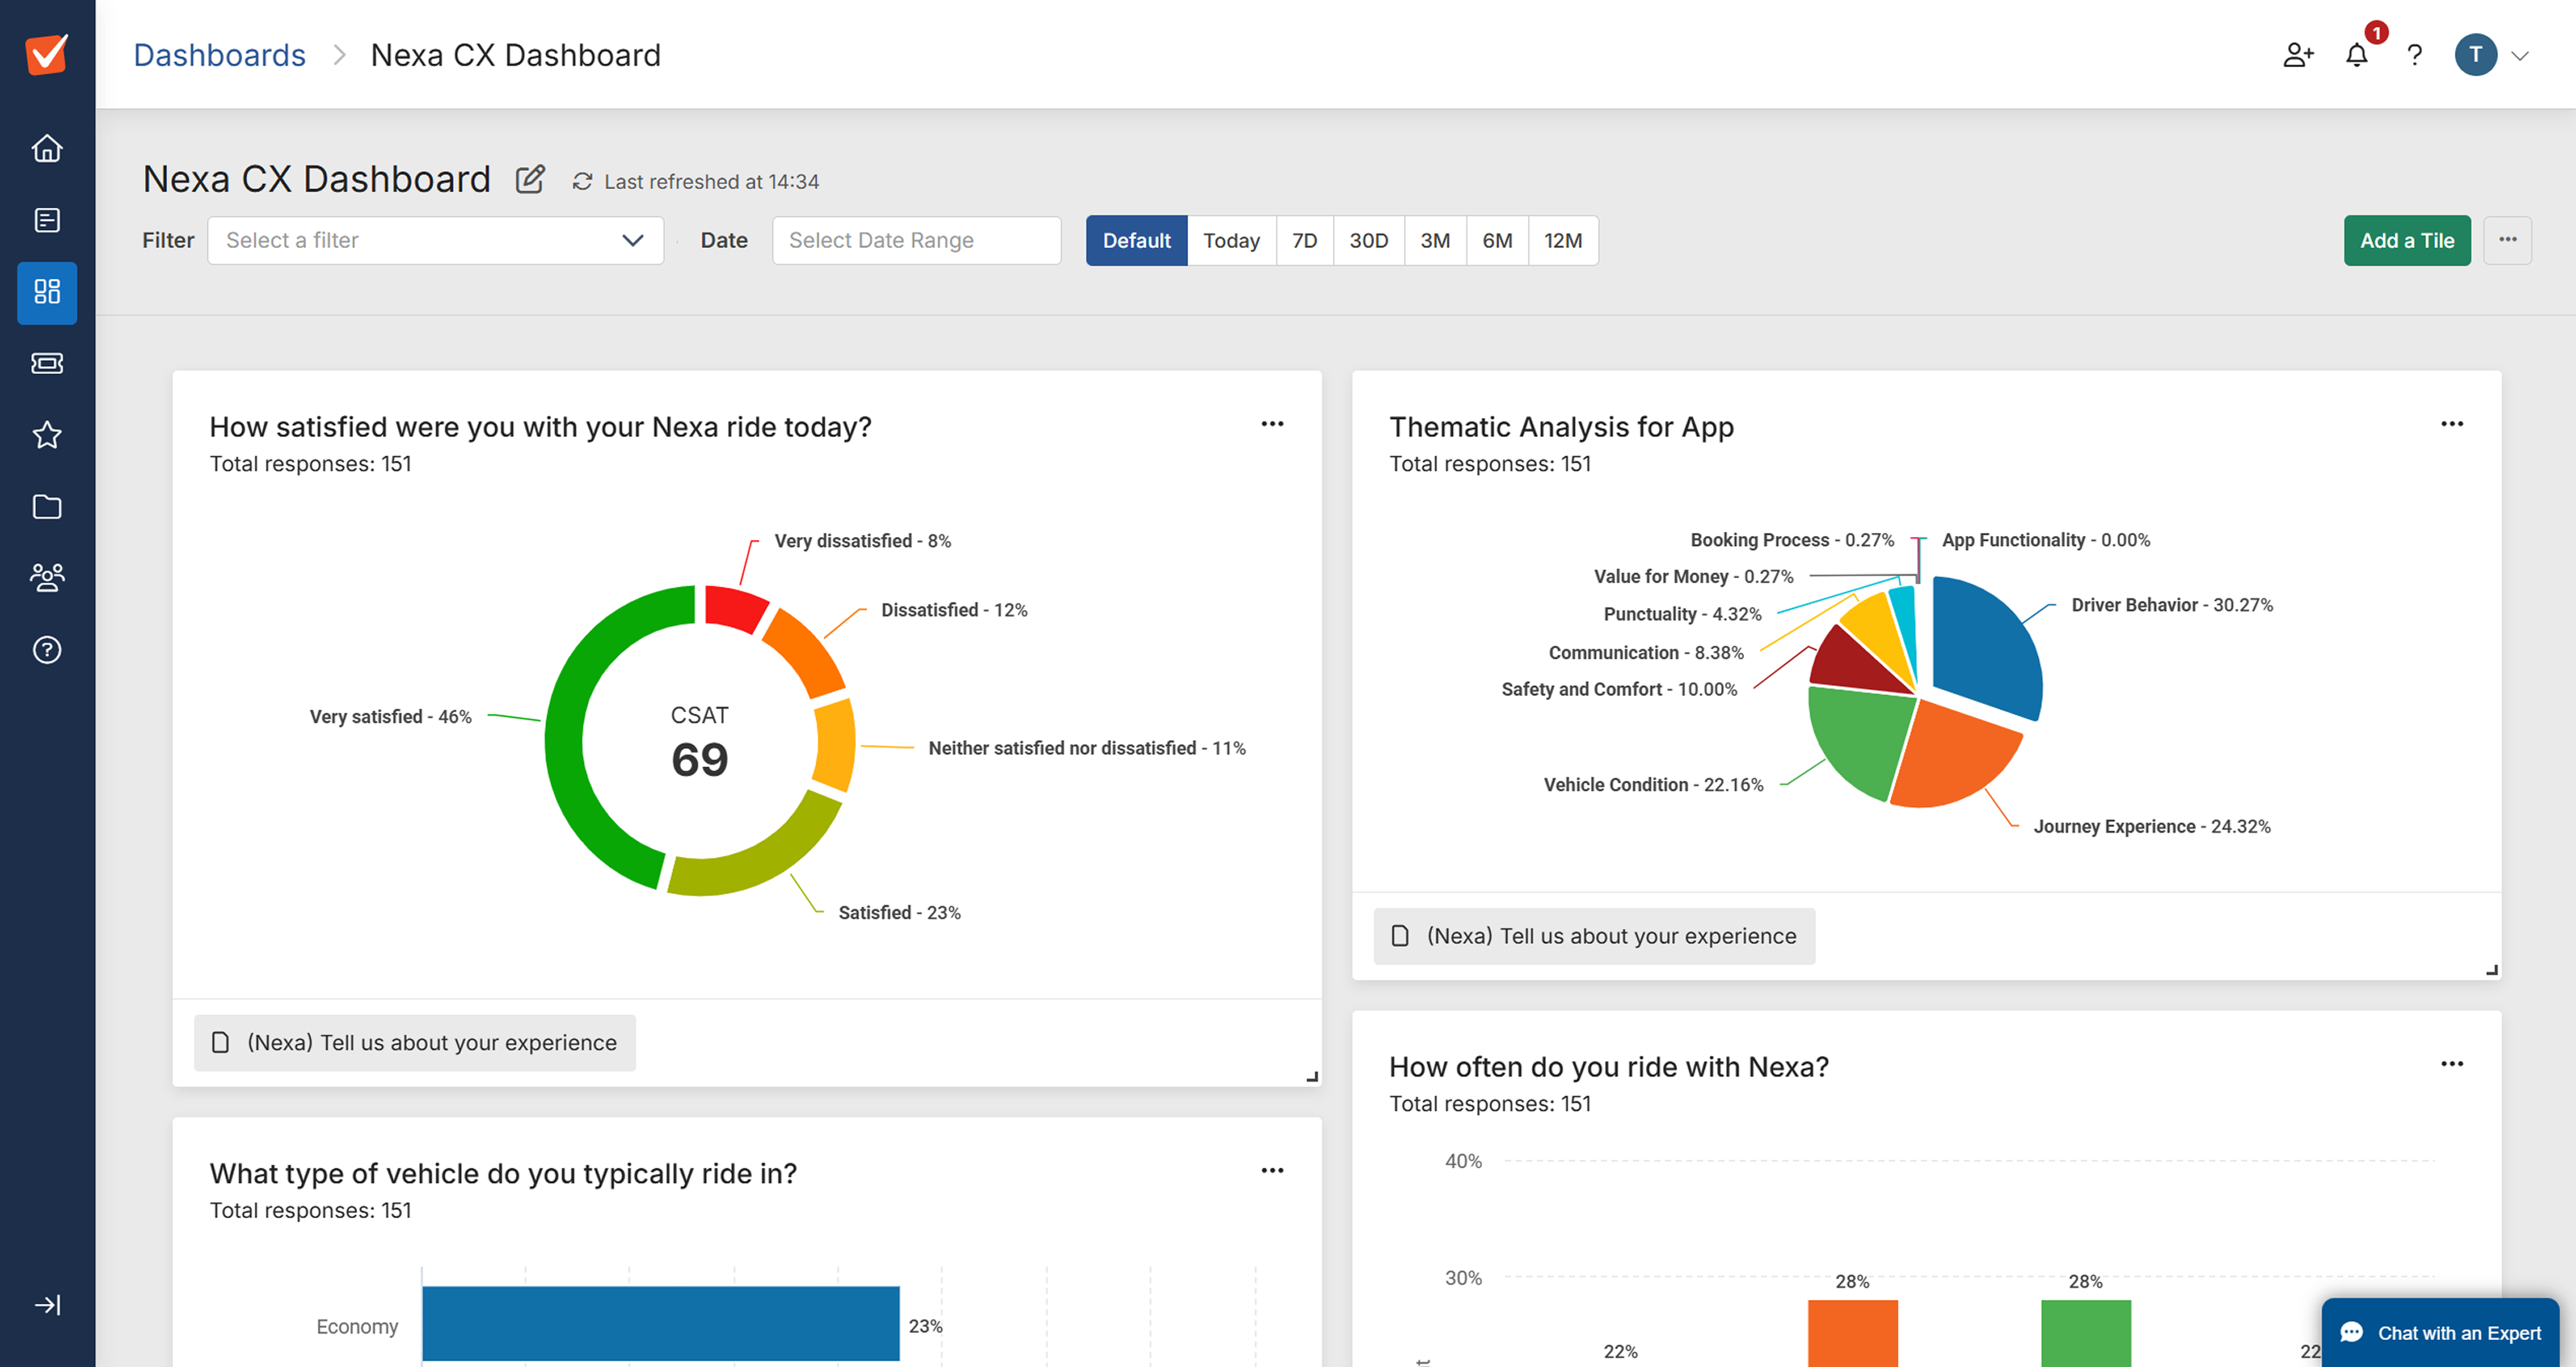The height and width of the screenshot is (1367, 2576).
Task: Click the Add a Tile button
Action: point(2406,241)
